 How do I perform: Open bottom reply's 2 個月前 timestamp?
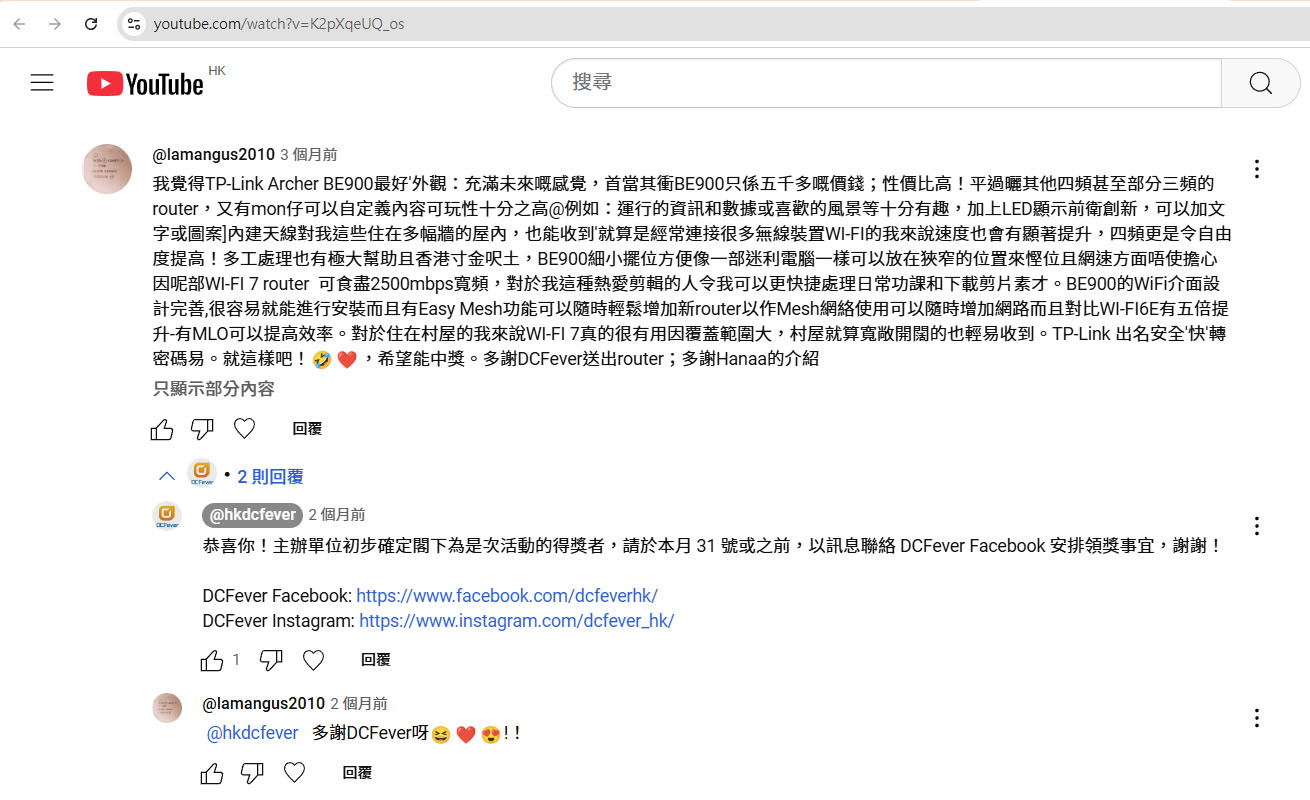click(x=359, y=704)
